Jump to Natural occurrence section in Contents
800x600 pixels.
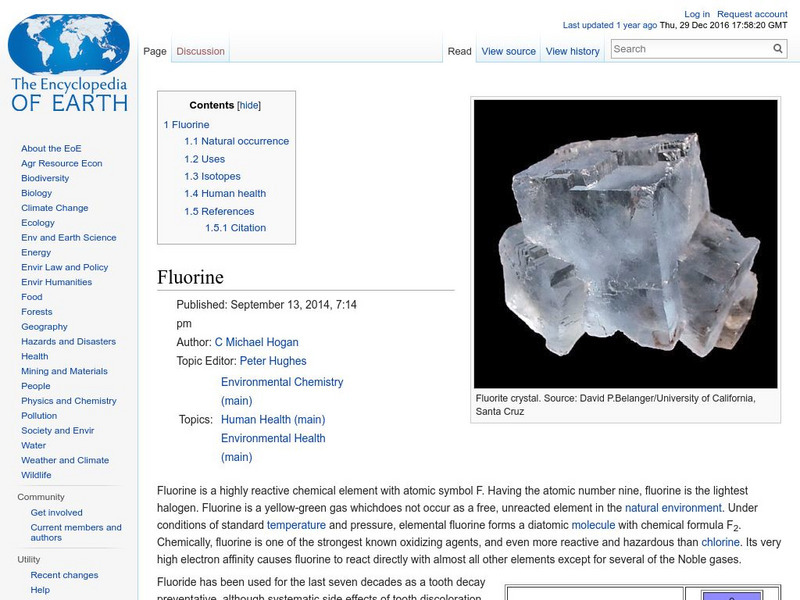coord(244,141)
